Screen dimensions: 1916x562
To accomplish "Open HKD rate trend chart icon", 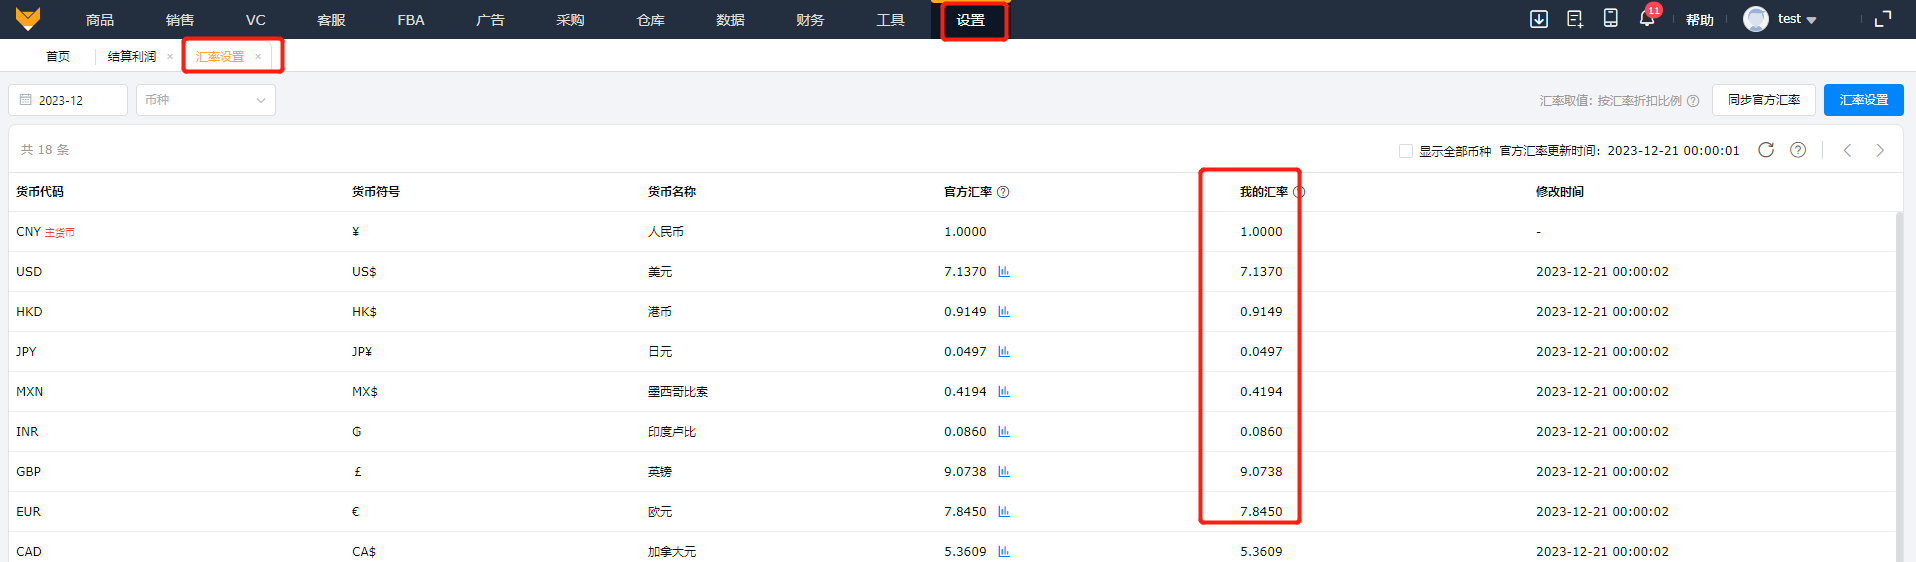I will click(x=1004, y=312).
